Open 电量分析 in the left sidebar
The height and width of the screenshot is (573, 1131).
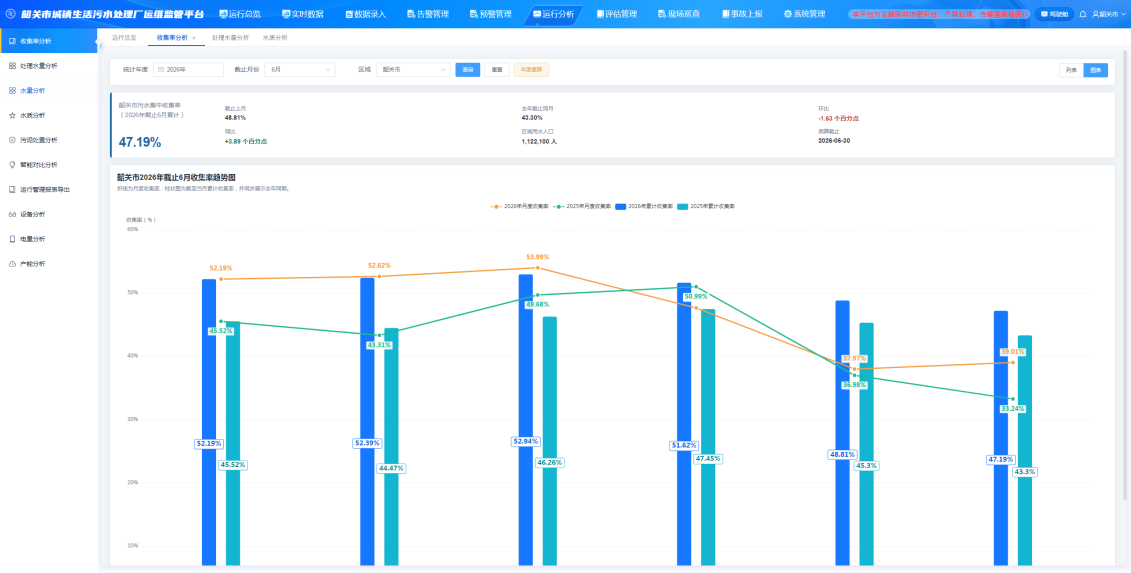tap(48, 239)
